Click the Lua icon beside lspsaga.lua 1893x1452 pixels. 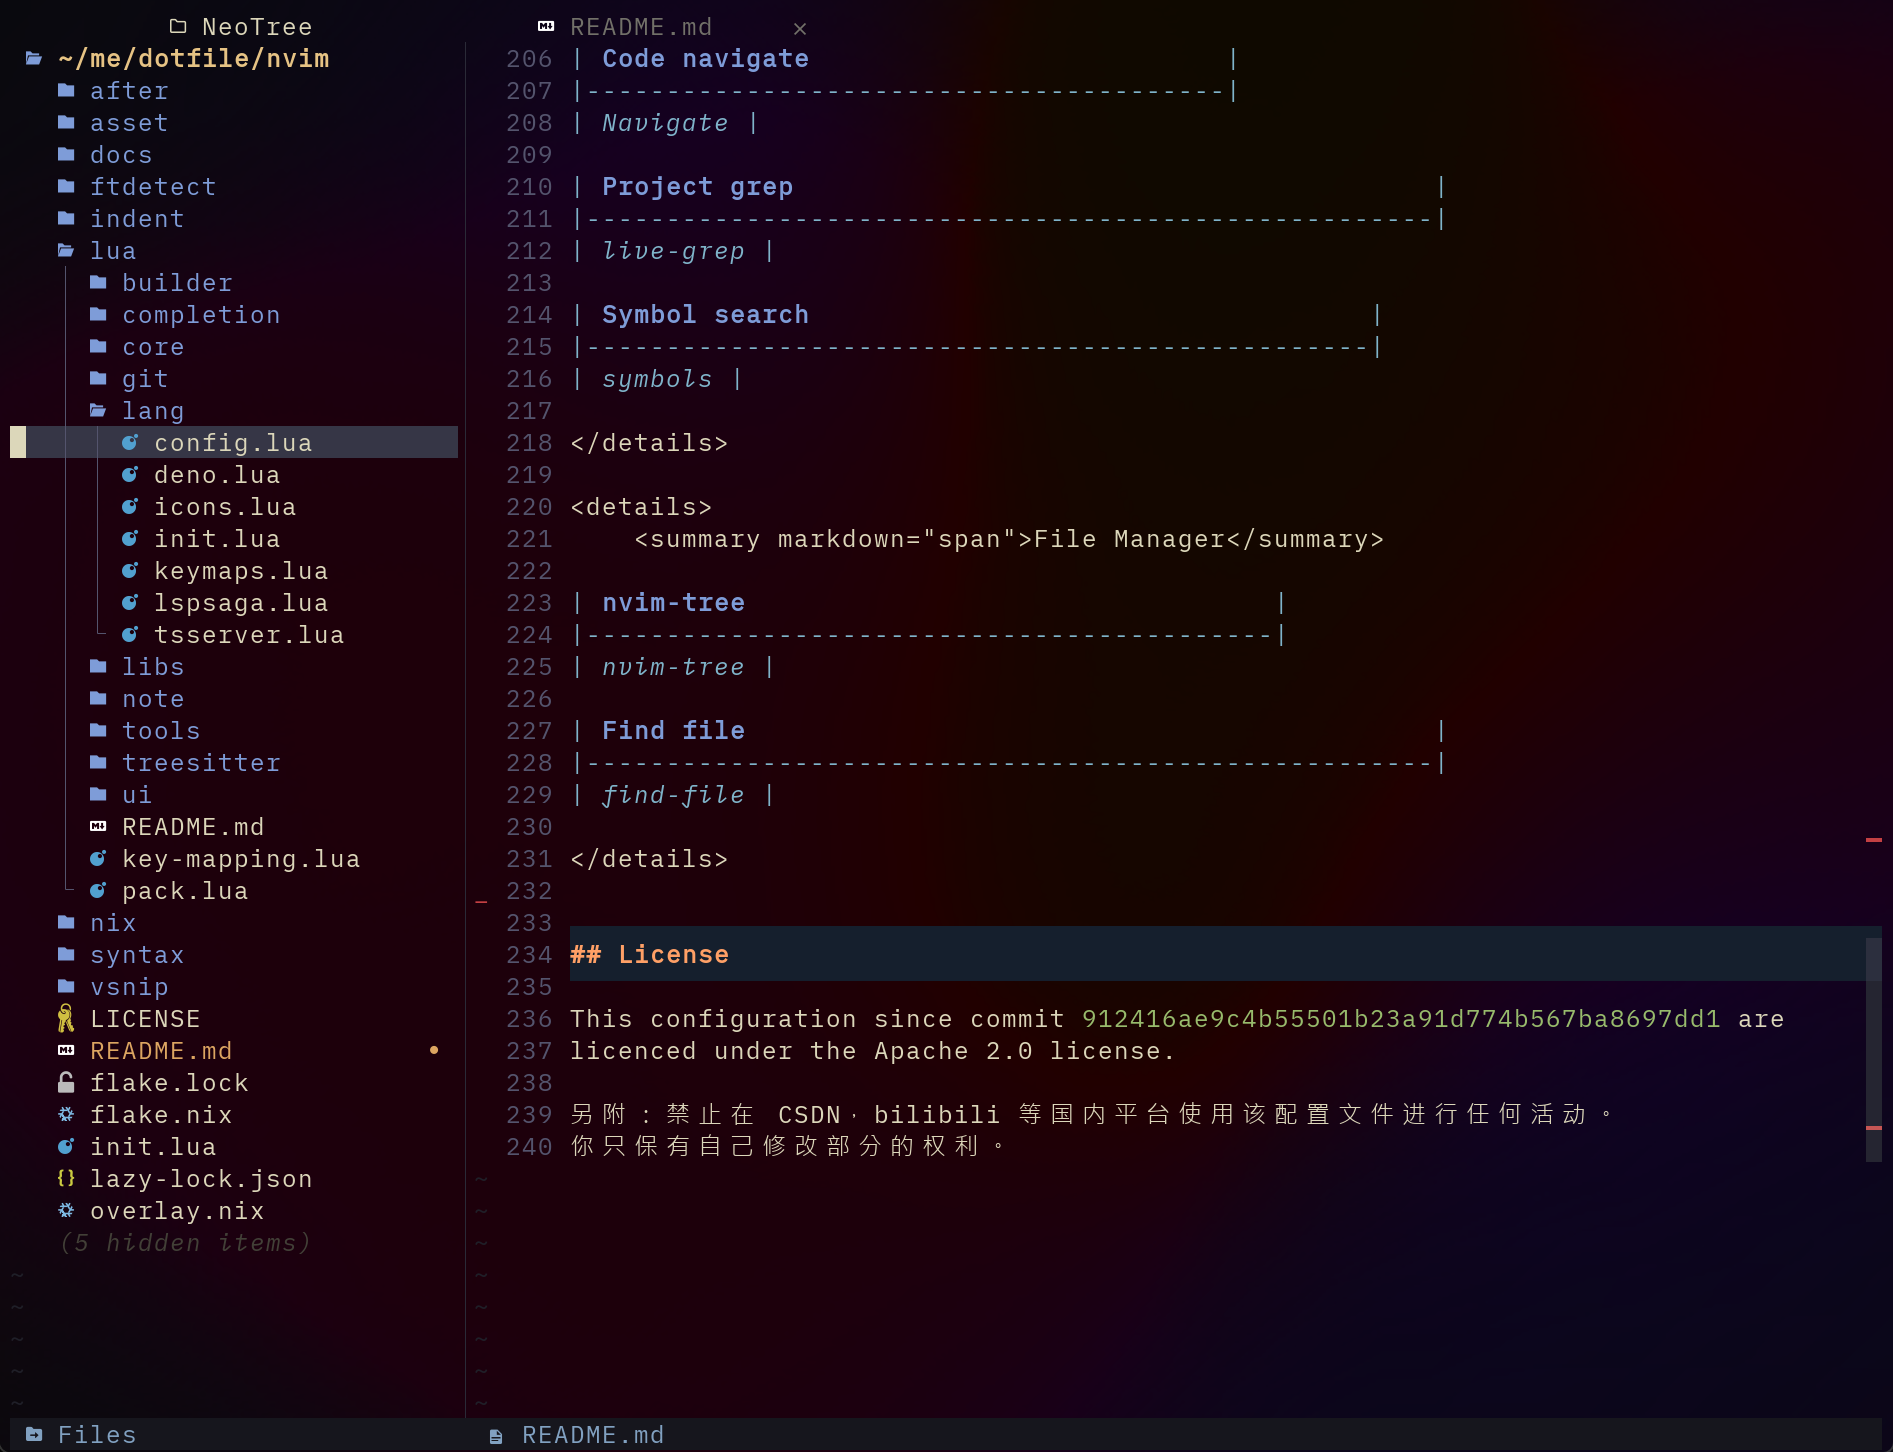pyautogui.click(x=130, y=602)
